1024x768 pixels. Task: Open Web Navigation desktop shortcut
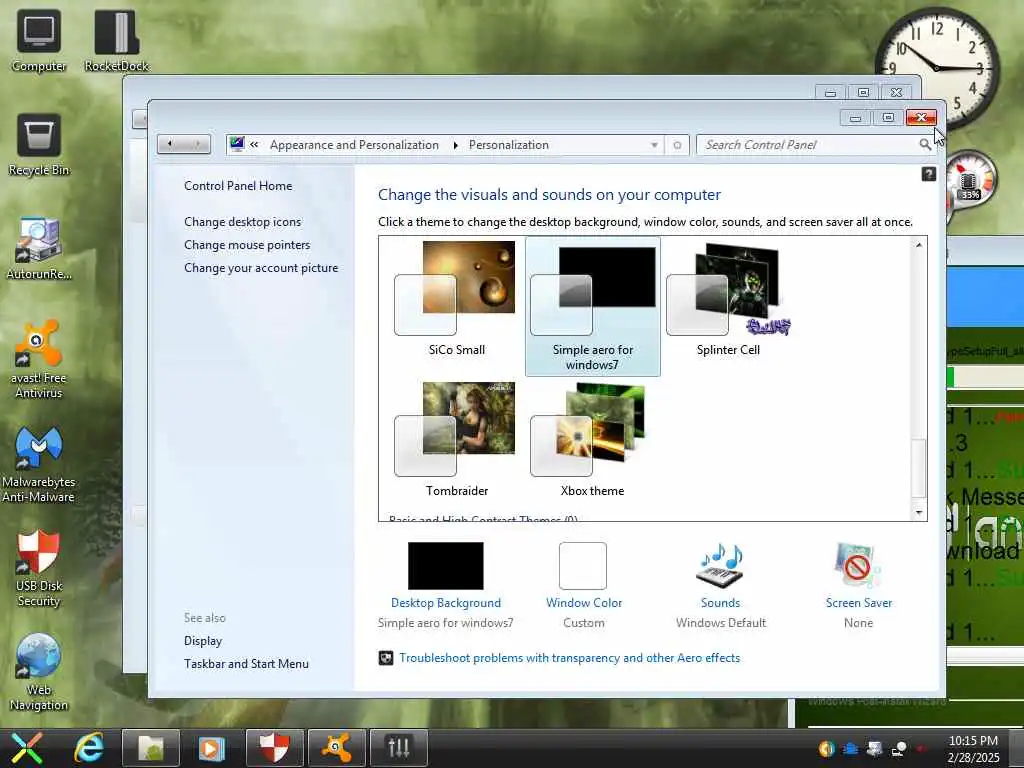(x=39, y=672)
